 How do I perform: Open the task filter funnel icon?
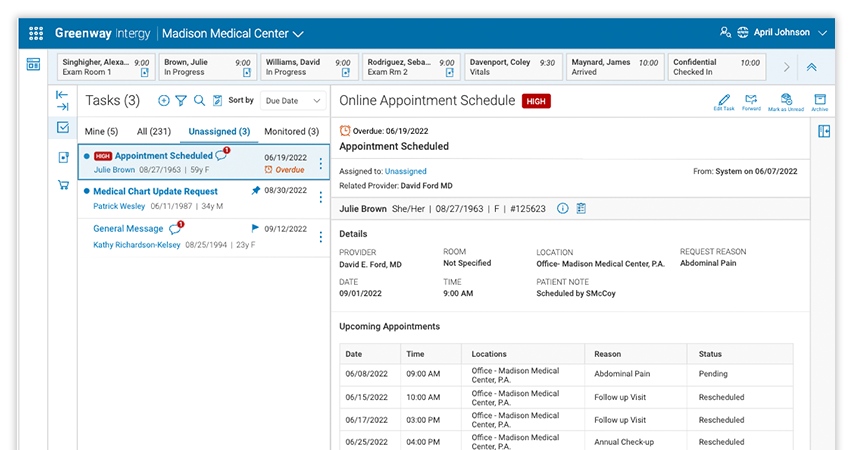coord(181,101)
